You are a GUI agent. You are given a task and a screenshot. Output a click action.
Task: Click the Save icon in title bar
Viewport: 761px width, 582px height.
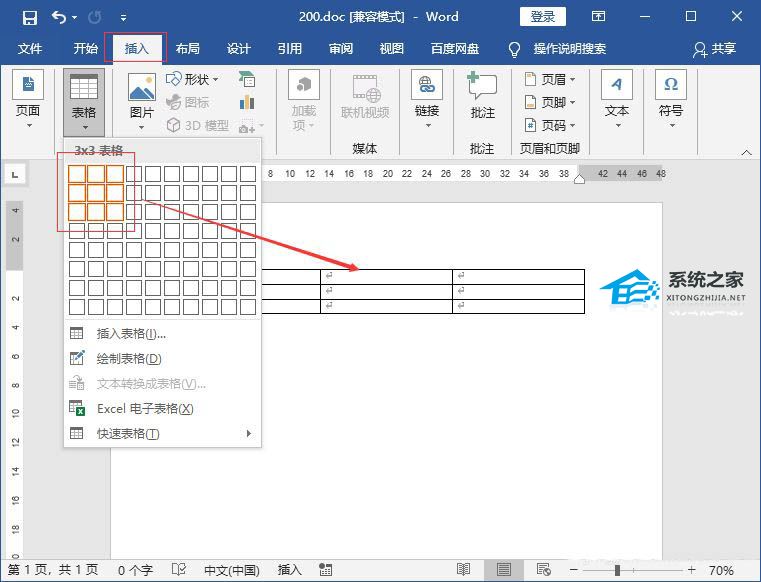30,18
